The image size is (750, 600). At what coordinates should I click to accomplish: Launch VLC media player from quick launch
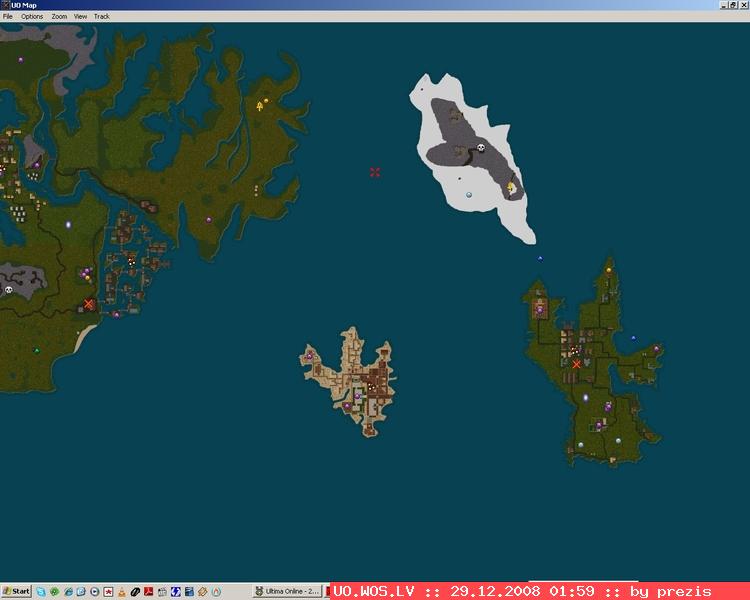pyautogui.click(x=121, y=591)
